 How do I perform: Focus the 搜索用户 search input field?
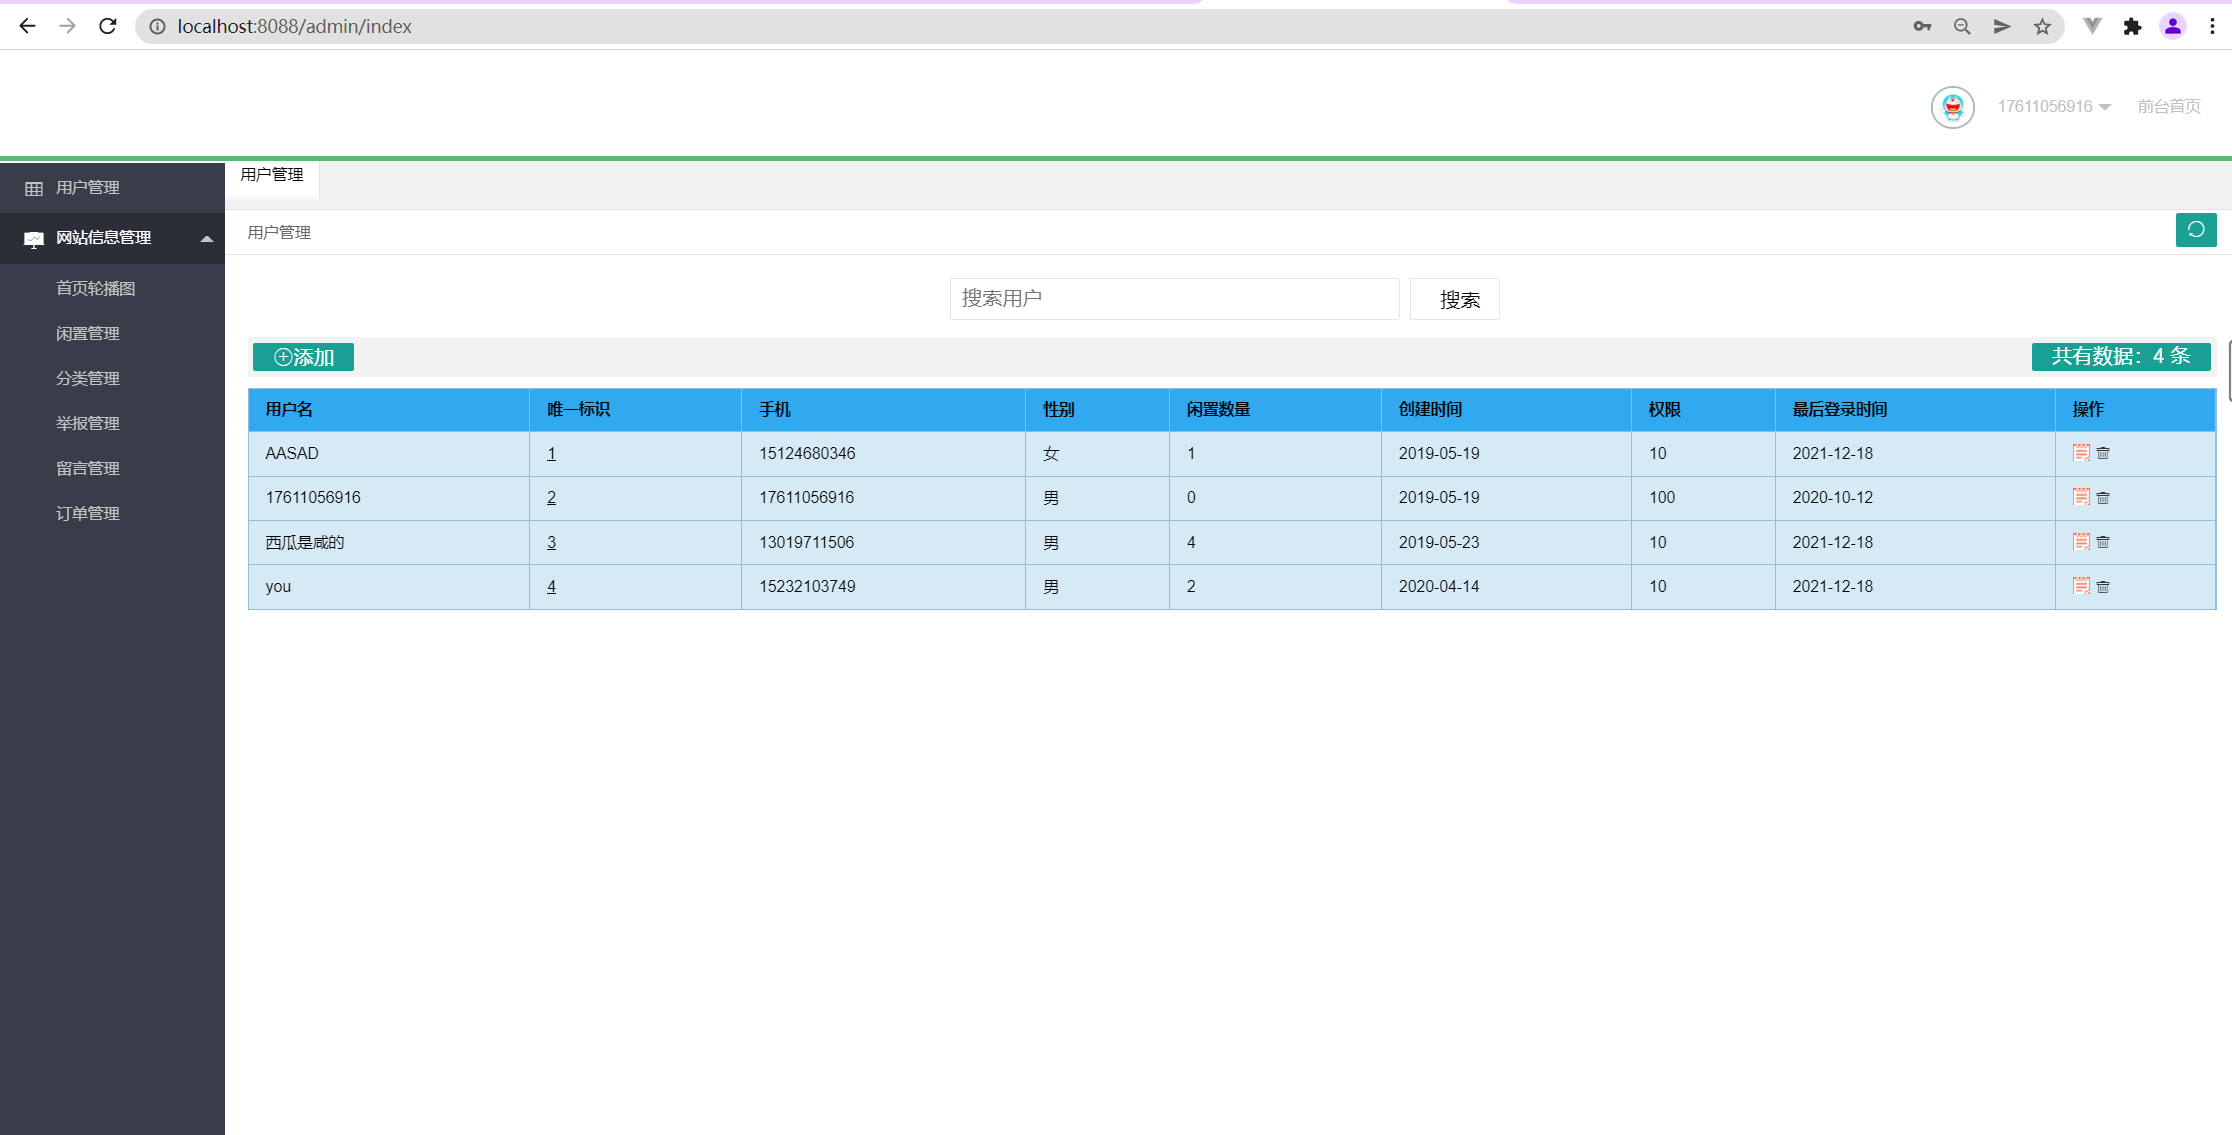tap(1173, 299)
